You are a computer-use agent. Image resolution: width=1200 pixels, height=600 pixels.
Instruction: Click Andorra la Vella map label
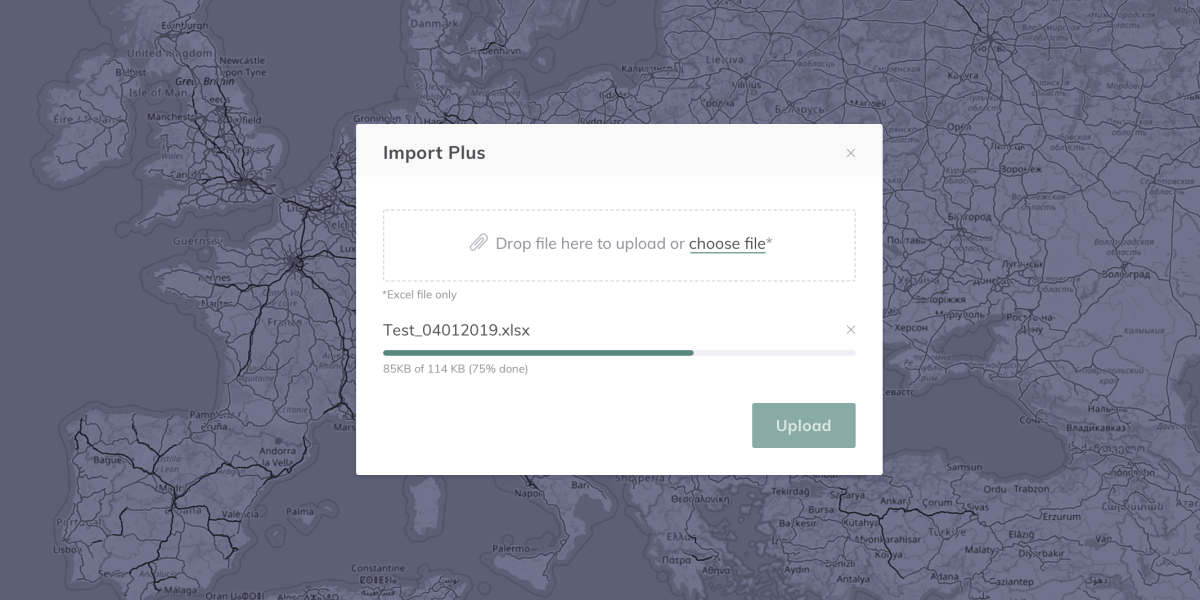[x=276, y=457]
